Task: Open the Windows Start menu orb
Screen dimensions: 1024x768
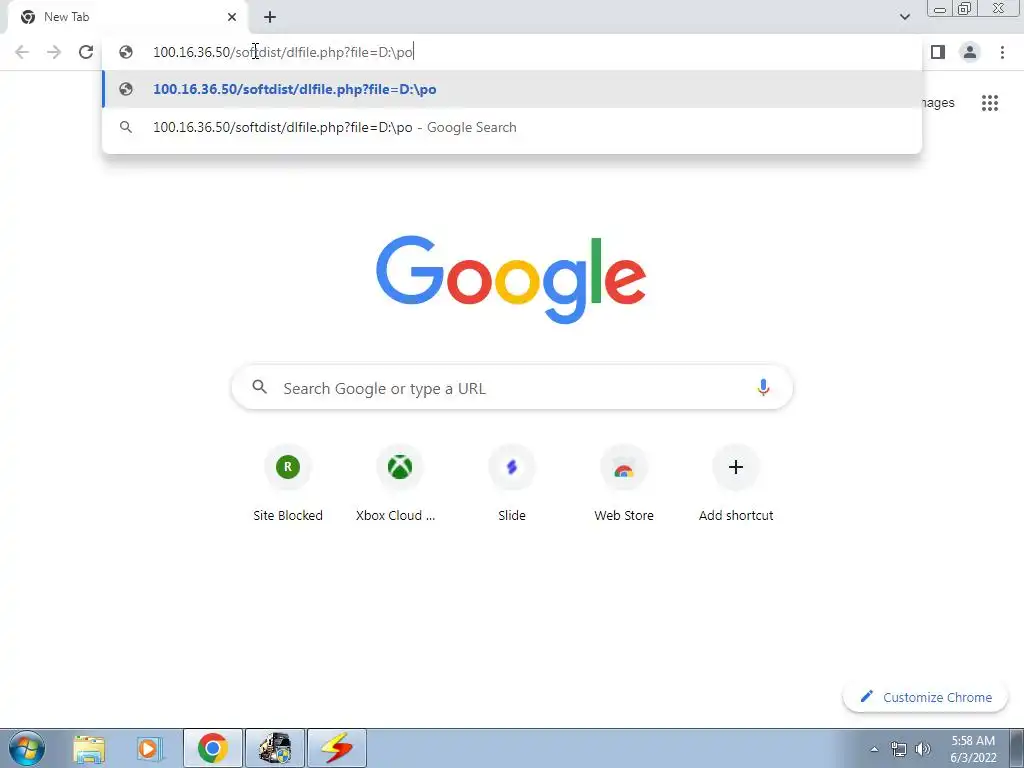Action: point(27,748)
